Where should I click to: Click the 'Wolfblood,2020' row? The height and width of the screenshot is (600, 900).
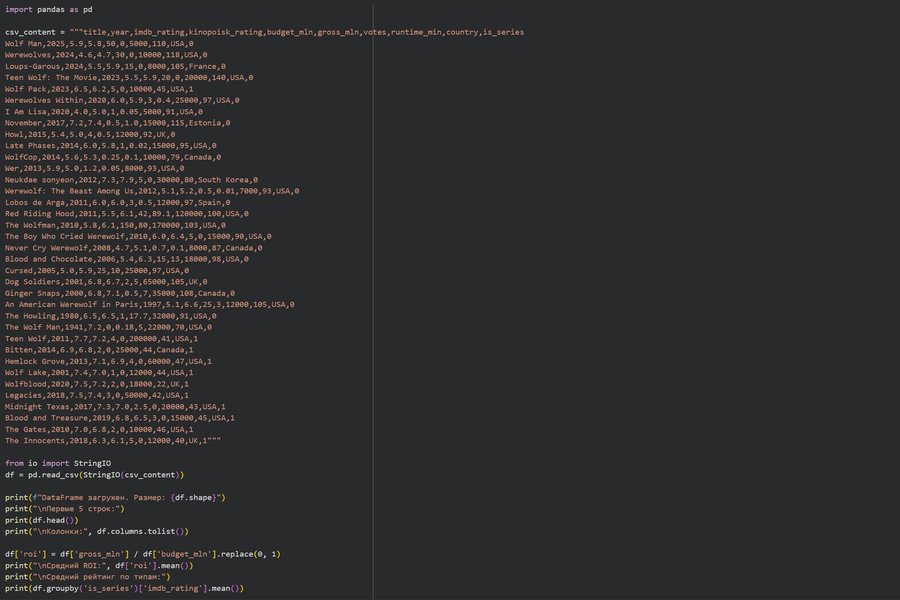[97, 384]
